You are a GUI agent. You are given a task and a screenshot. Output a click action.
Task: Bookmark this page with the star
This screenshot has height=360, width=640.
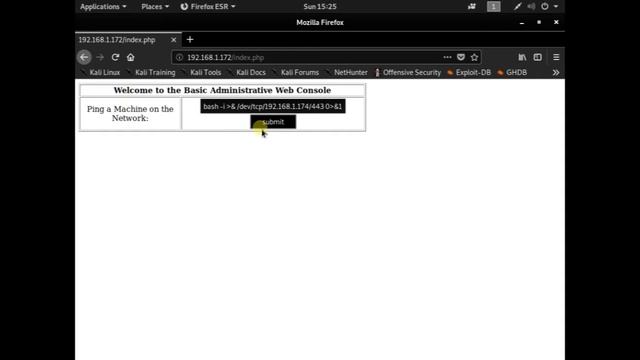(474, 57)
